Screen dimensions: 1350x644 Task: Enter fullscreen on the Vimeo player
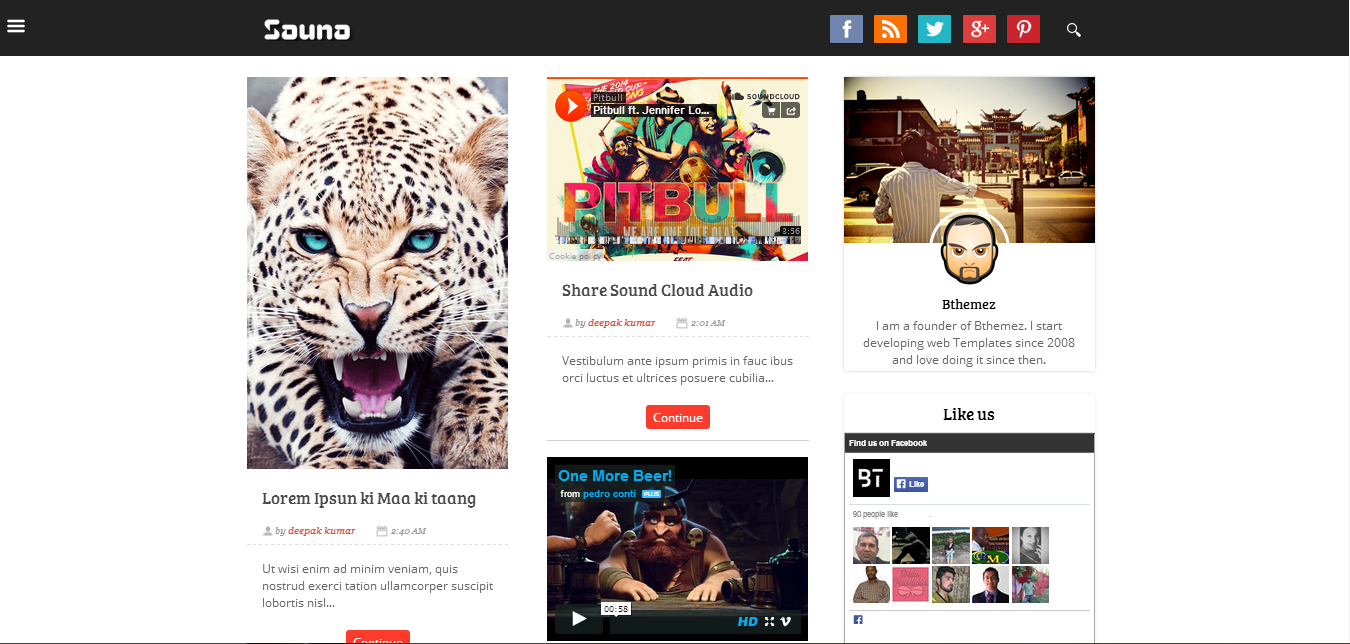click(x=769, y=621)
